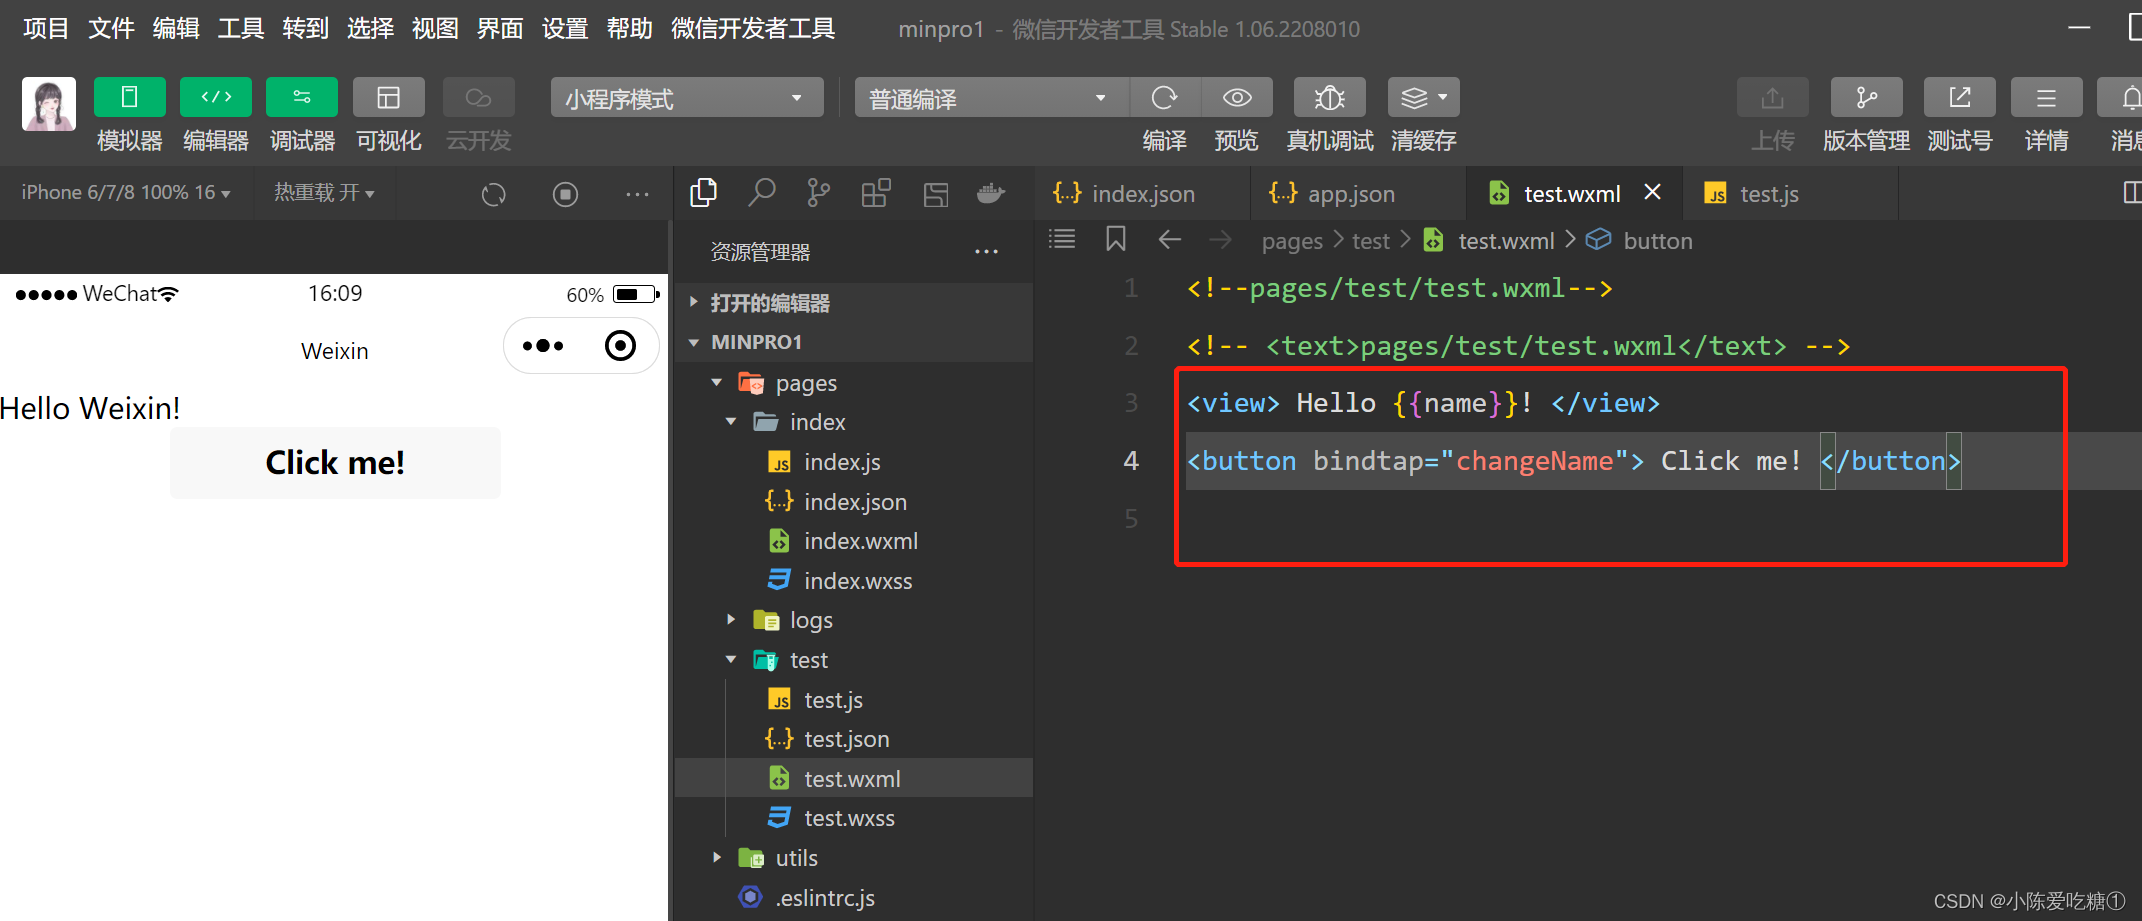
Task: Collapse the test folder
Action: click(854, 660)
